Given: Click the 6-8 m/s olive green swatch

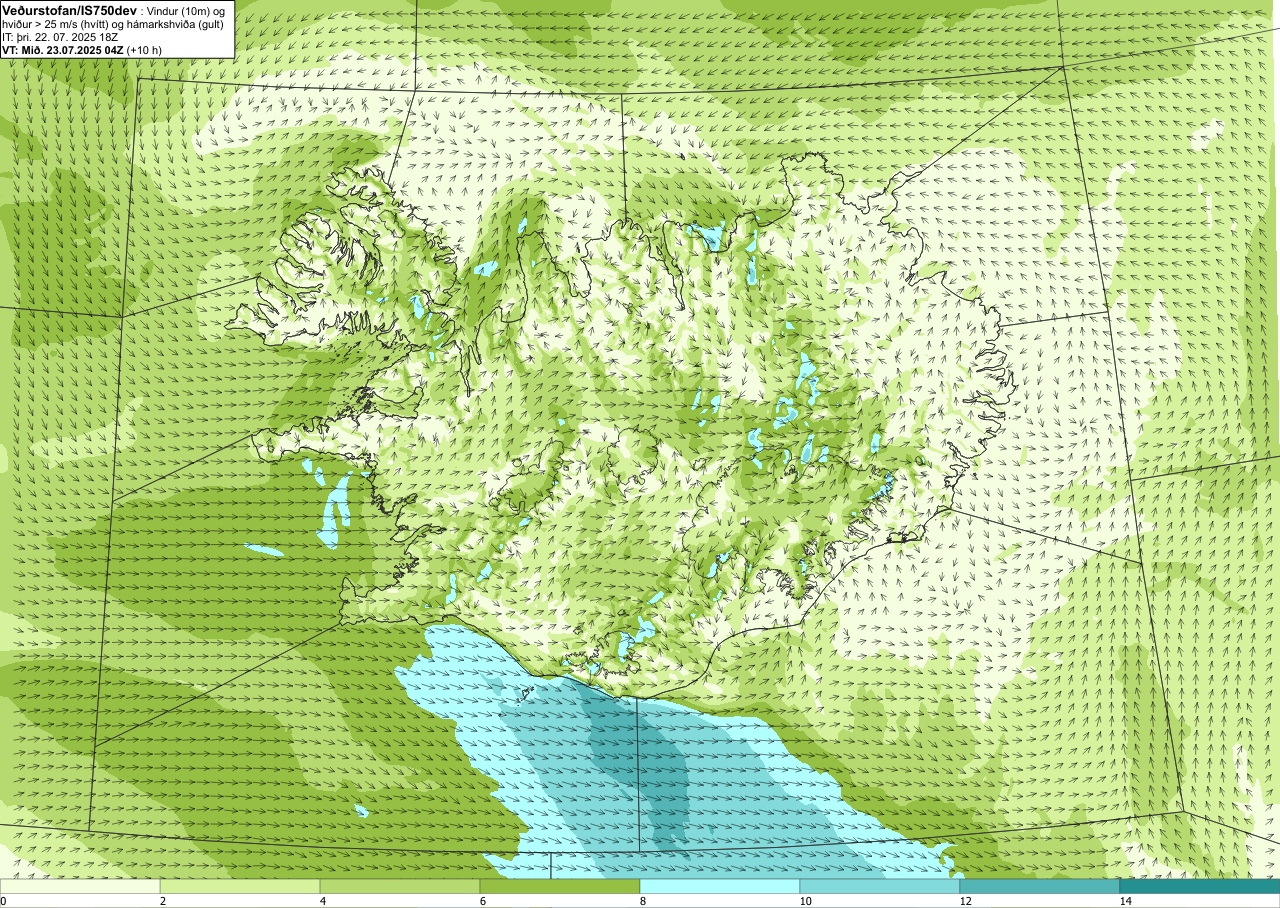Looking at the screenshot, I should pyautogui.click(x=560, y=886).
